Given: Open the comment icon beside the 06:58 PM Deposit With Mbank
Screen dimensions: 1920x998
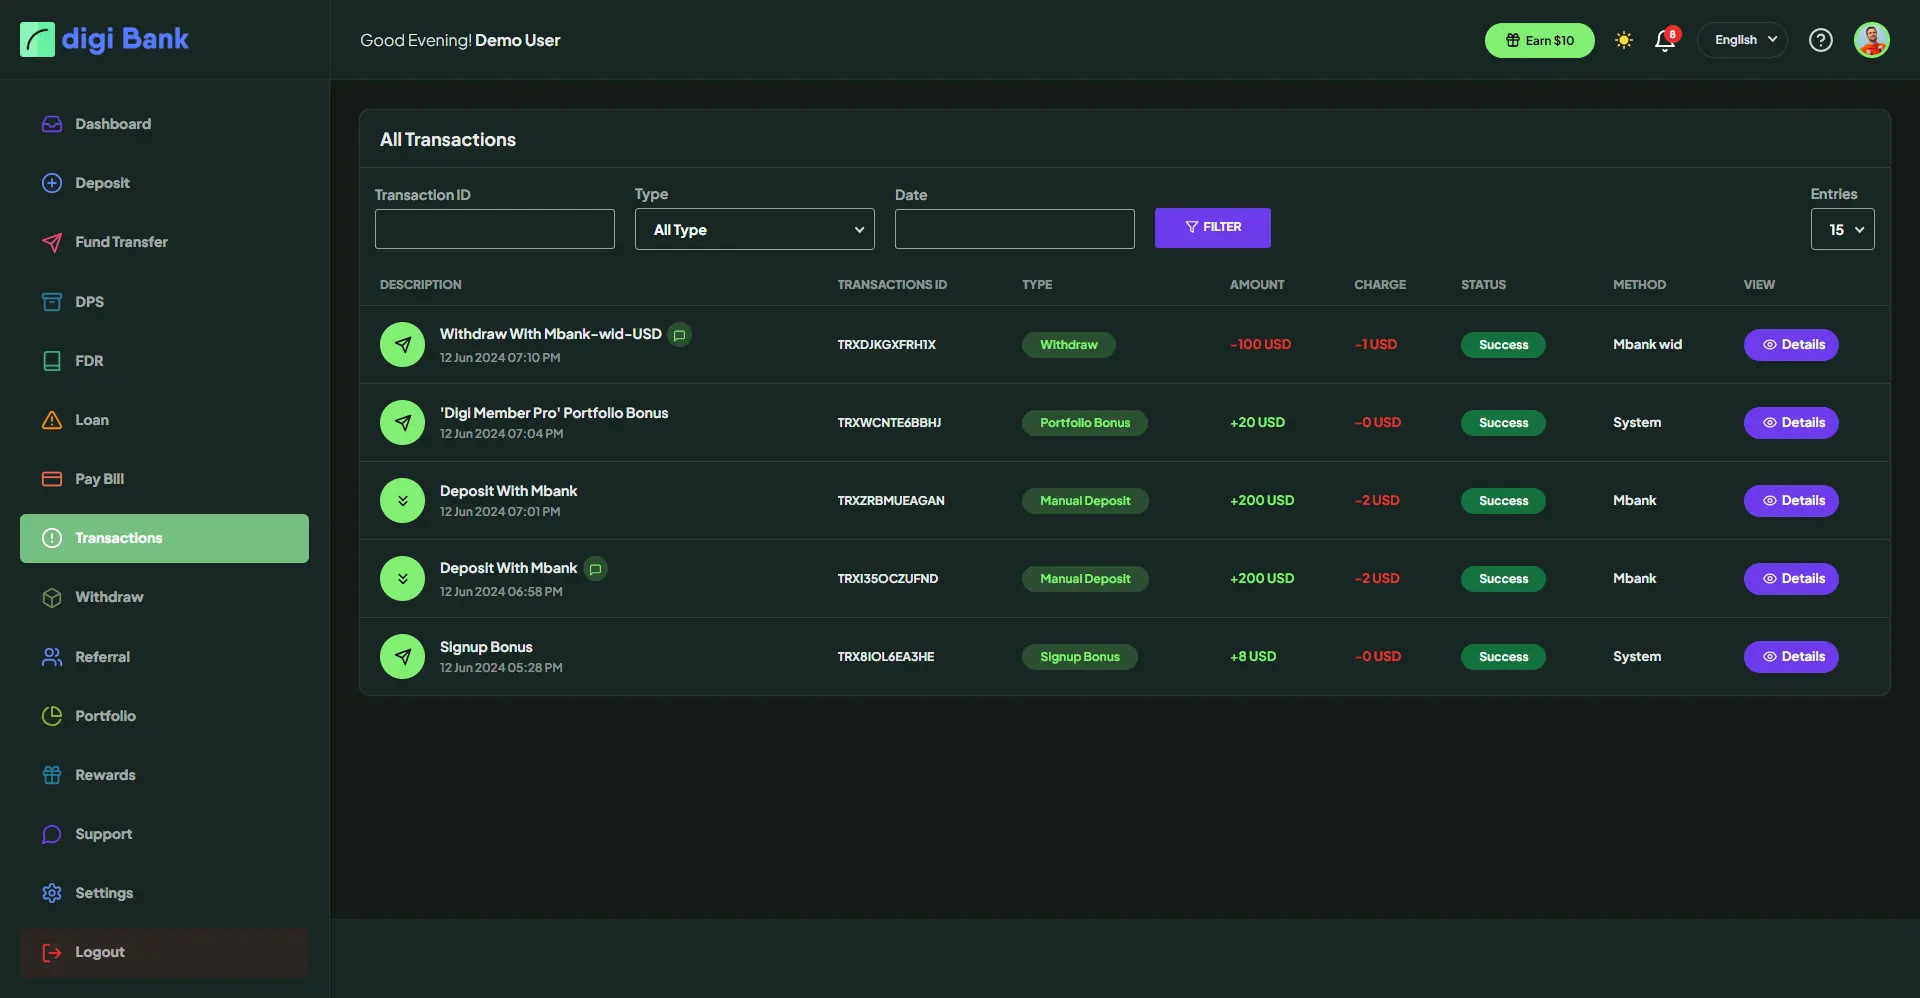Looking at the screenshot, I should [595, 569].
